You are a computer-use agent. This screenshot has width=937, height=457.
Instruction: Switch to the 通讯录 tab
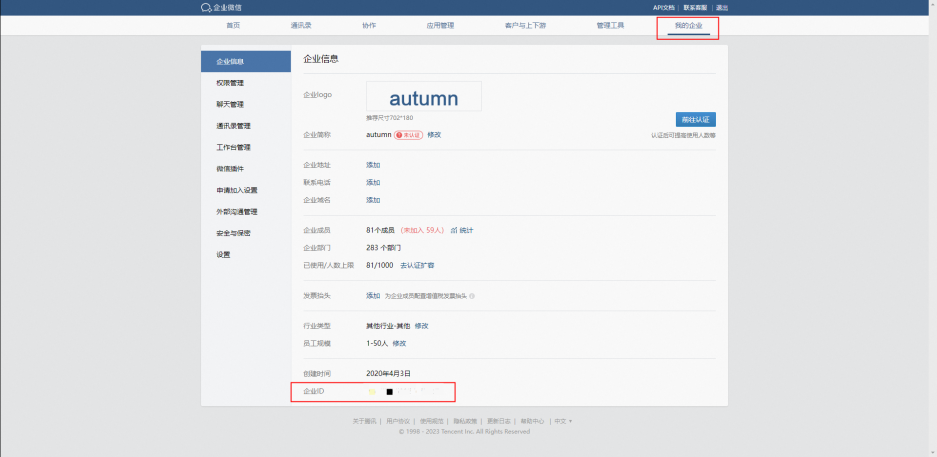(x=302, y=25)
